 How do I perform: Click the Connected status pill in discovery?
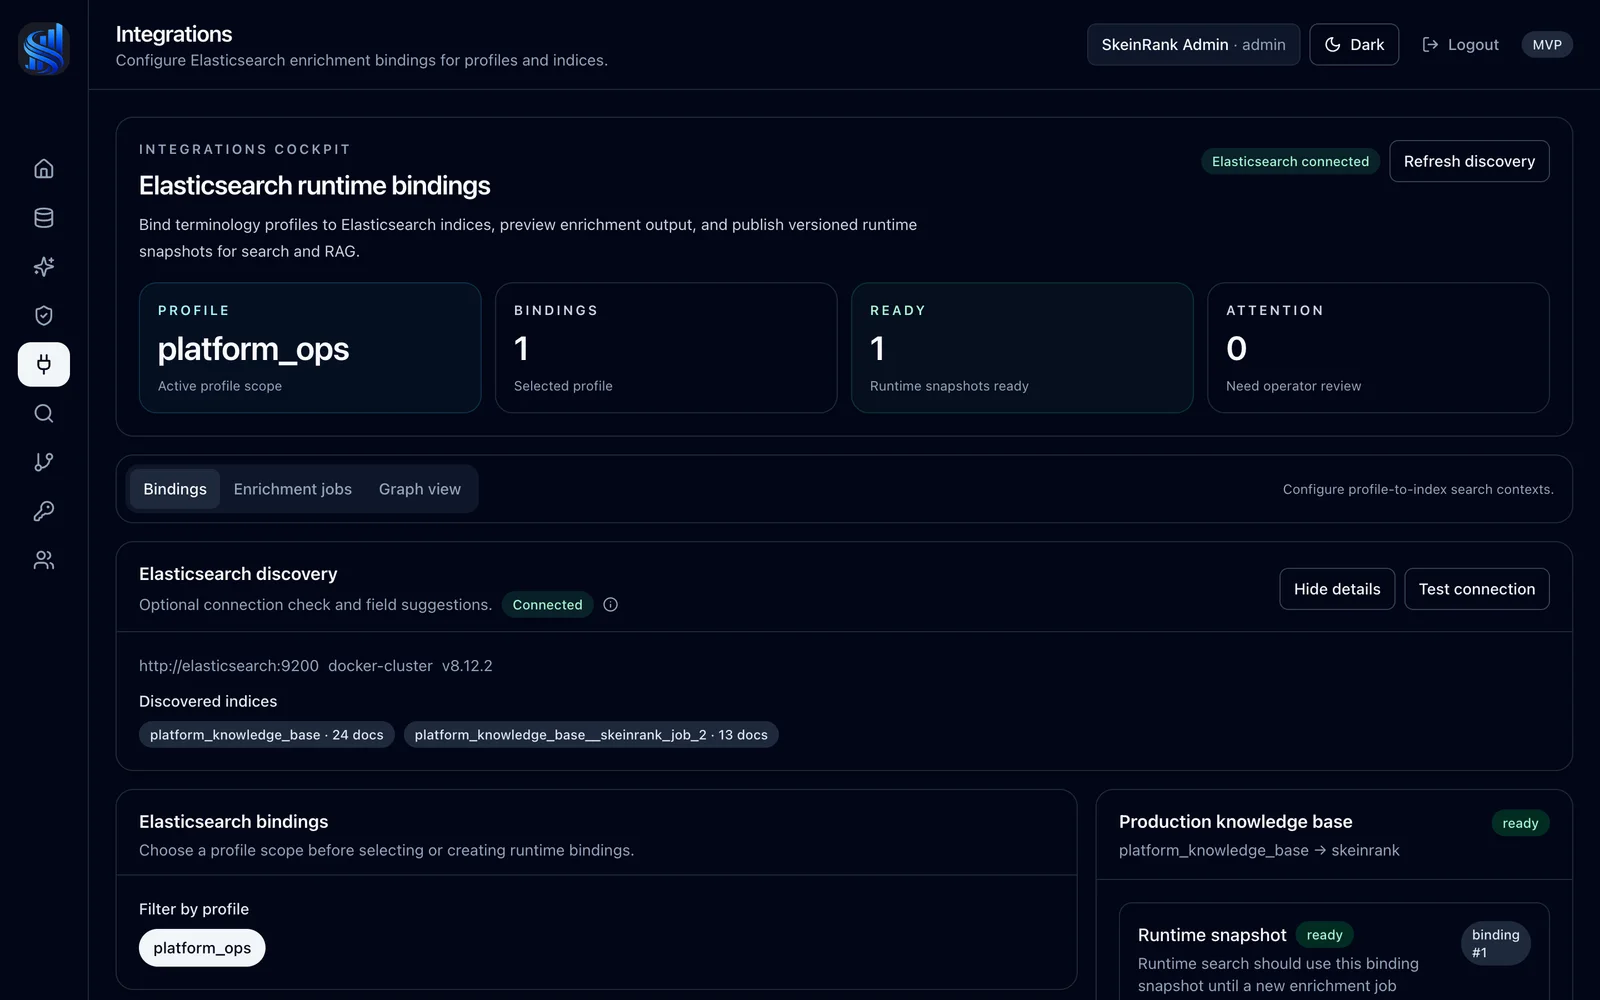pos(547,605)
